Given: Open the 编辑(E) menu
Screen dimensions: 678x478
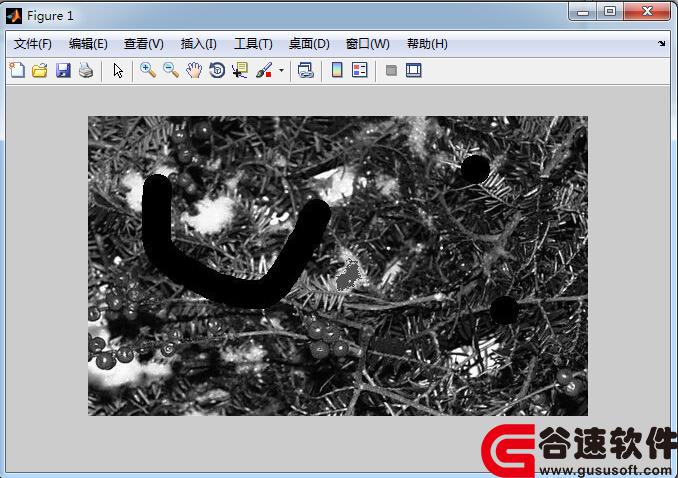Looking at the screenshot, I should pos(88,44).
